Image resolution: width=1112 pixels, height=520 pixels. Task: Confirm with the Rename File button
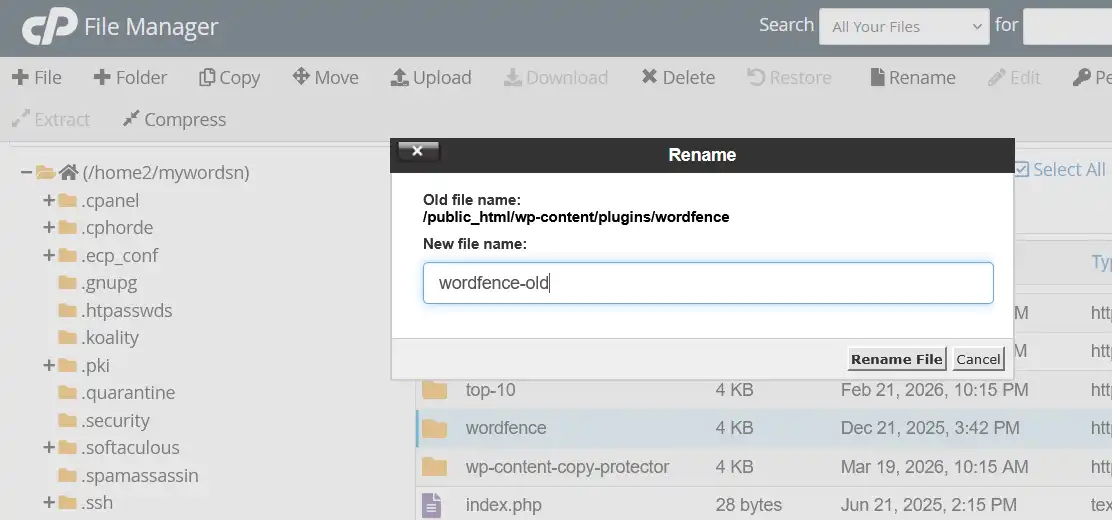pos(897,359)
